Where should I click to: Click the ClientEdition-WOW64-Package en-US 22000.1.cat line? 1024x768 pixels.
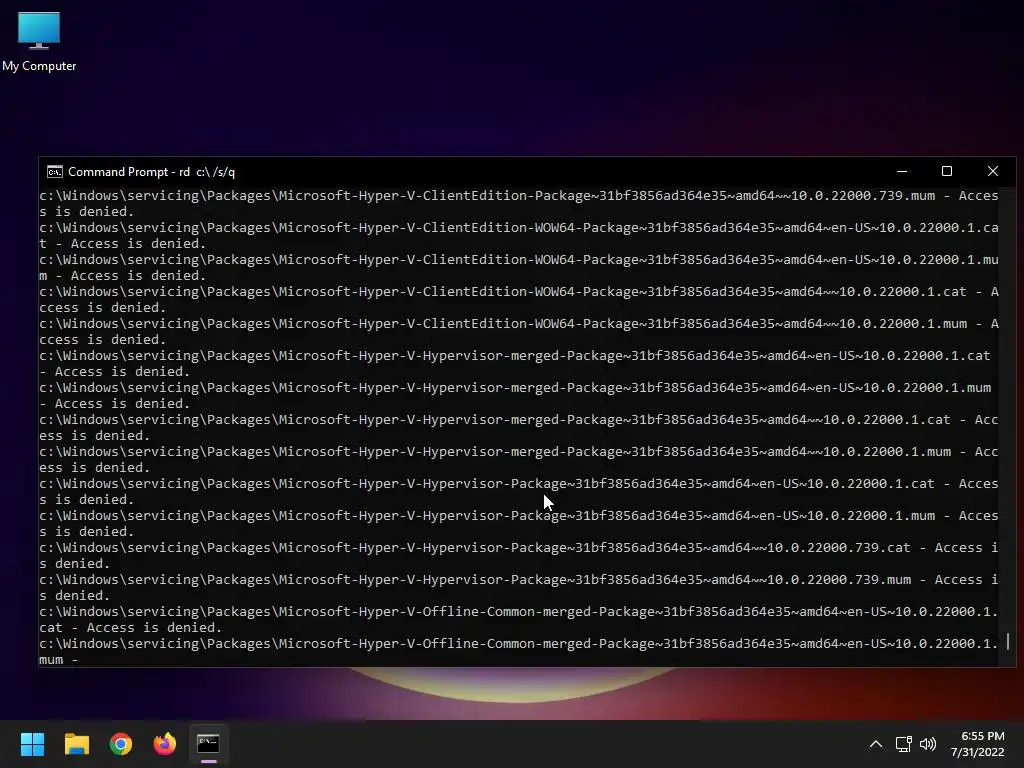pos(519,235)
